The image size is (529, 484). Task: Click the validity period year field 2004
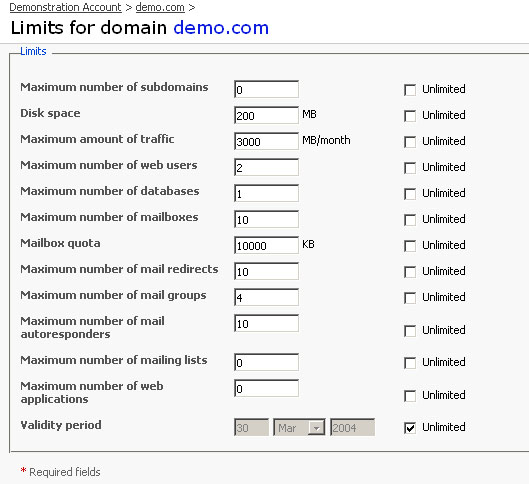[353, 427]
